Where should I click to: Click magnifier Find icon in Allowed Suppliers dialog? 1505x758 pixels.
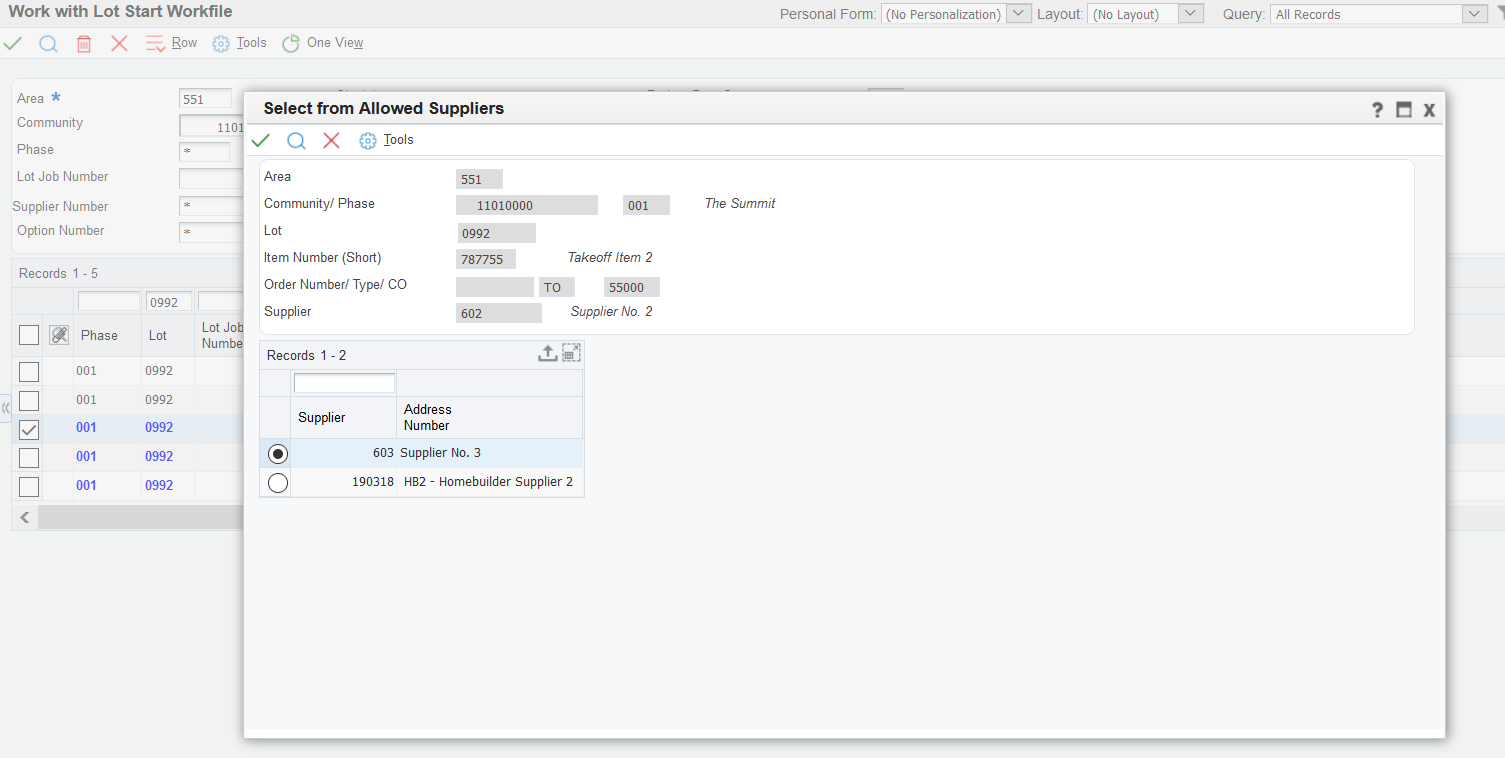point(296,140)
